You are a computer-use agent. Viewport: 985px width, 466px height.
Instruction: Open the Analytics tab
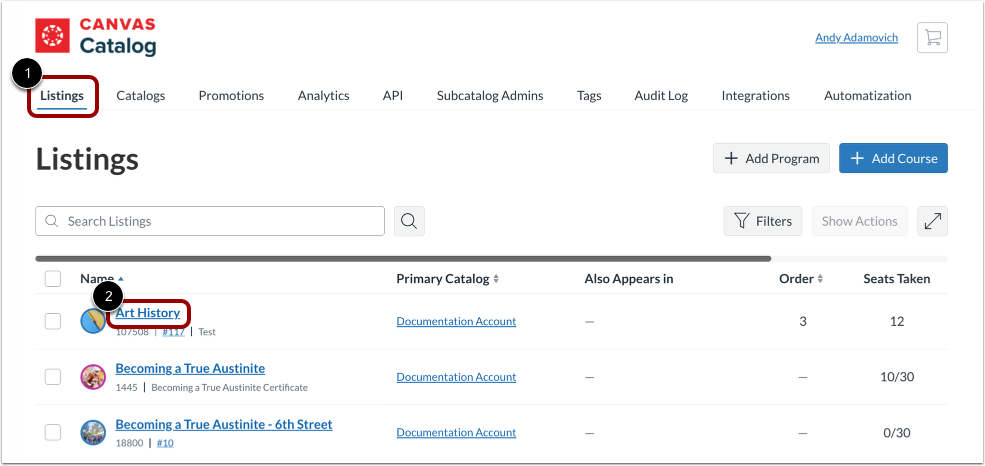(x=324, y=95)
